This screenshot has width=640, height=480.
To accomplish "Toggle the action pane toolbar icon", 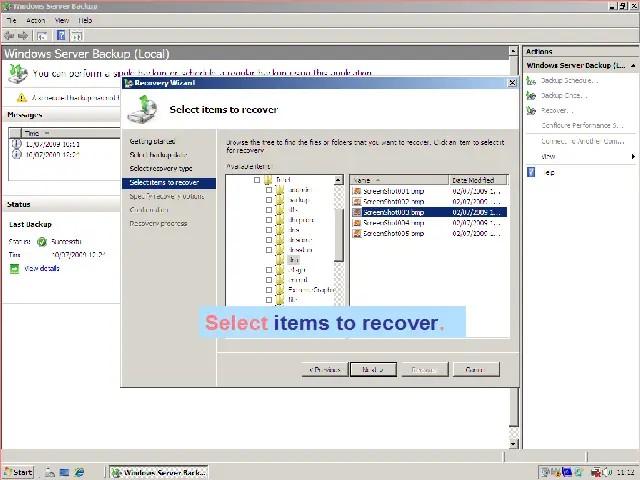I will click(x=77, y=36).
